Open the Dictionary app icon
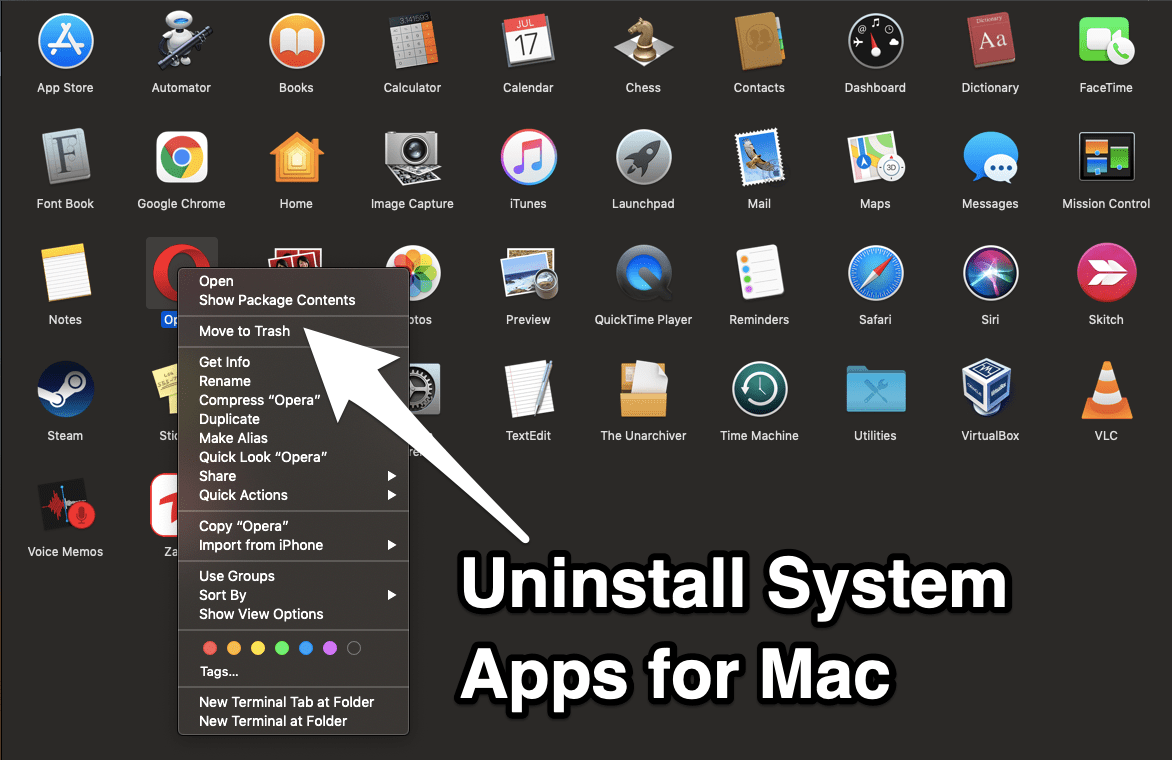 (x=990, y=41)
